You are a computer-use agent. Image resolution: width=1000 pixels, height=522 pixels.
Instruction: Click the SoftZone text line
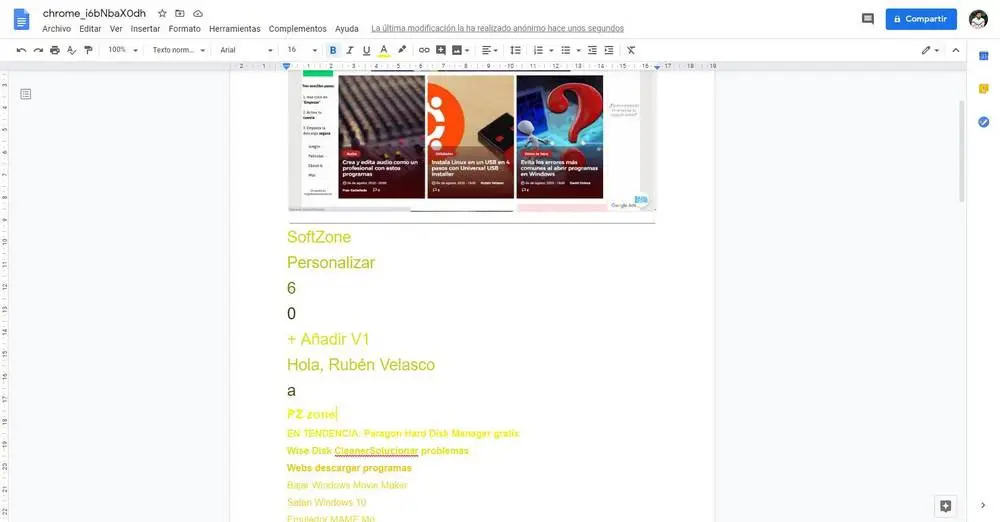pos(319,237)
